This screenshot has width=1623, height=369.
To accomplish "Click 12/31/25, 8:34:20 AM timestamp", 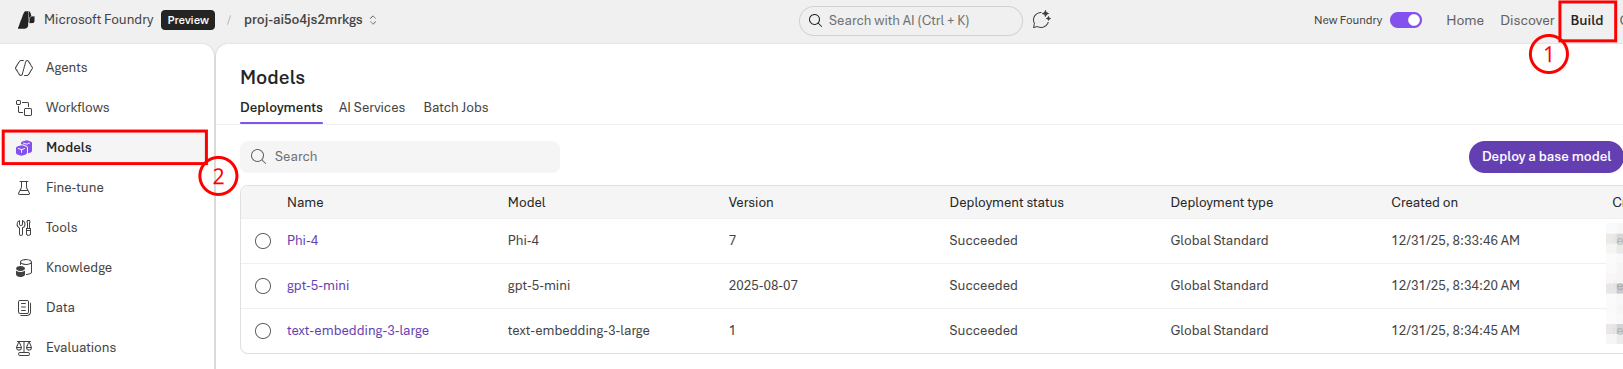I will point(1455,285).
